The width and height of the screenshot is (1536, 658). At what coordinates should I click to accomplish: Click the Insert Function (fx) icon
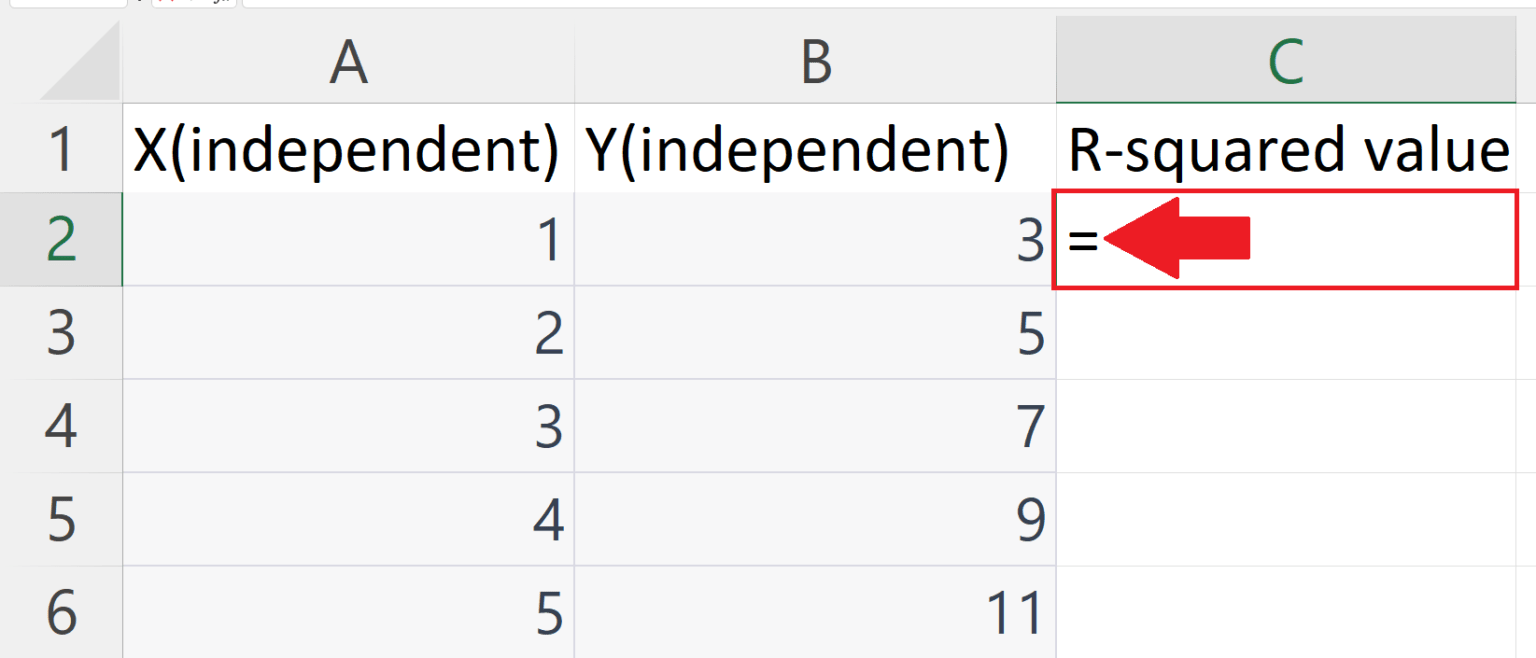click(222, 3)
